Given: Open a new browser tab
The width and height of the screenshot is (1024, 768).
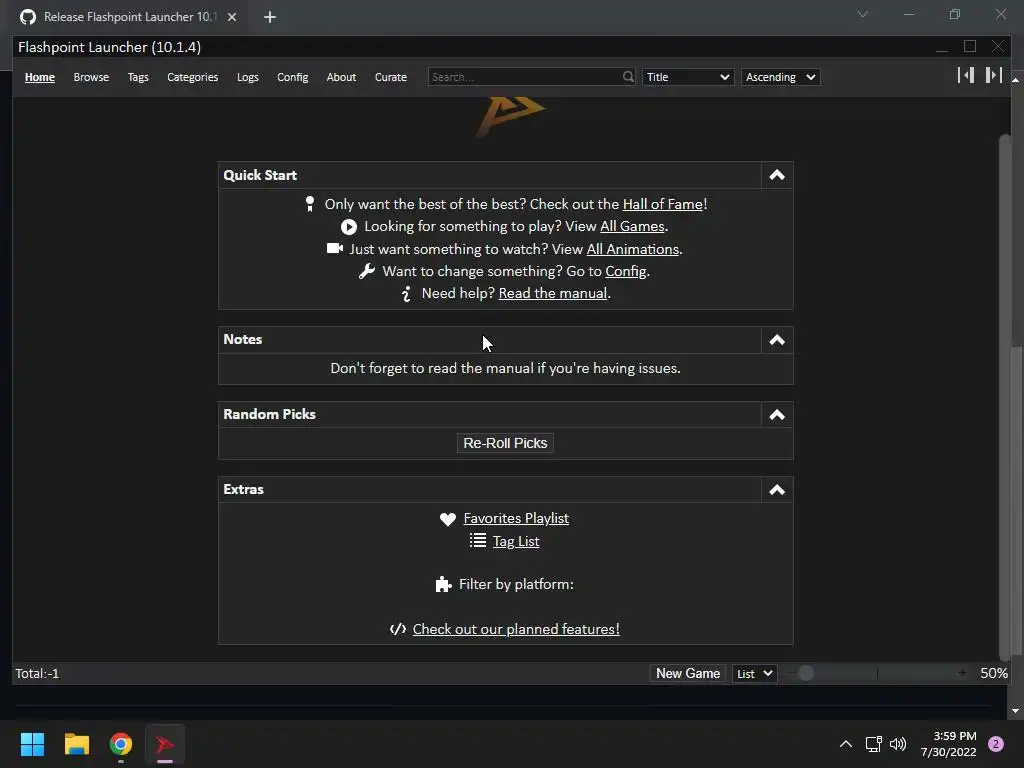Looking at the screenshot, I should 270,18.
